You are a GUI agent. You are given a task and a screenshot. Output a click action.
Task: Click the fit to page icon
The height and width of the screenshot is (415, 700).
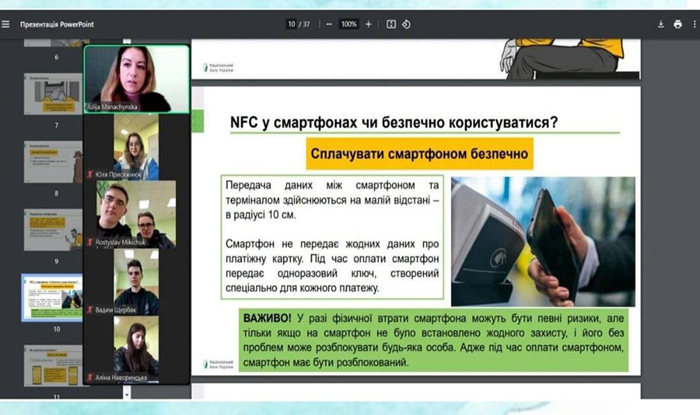click(391, 23)
